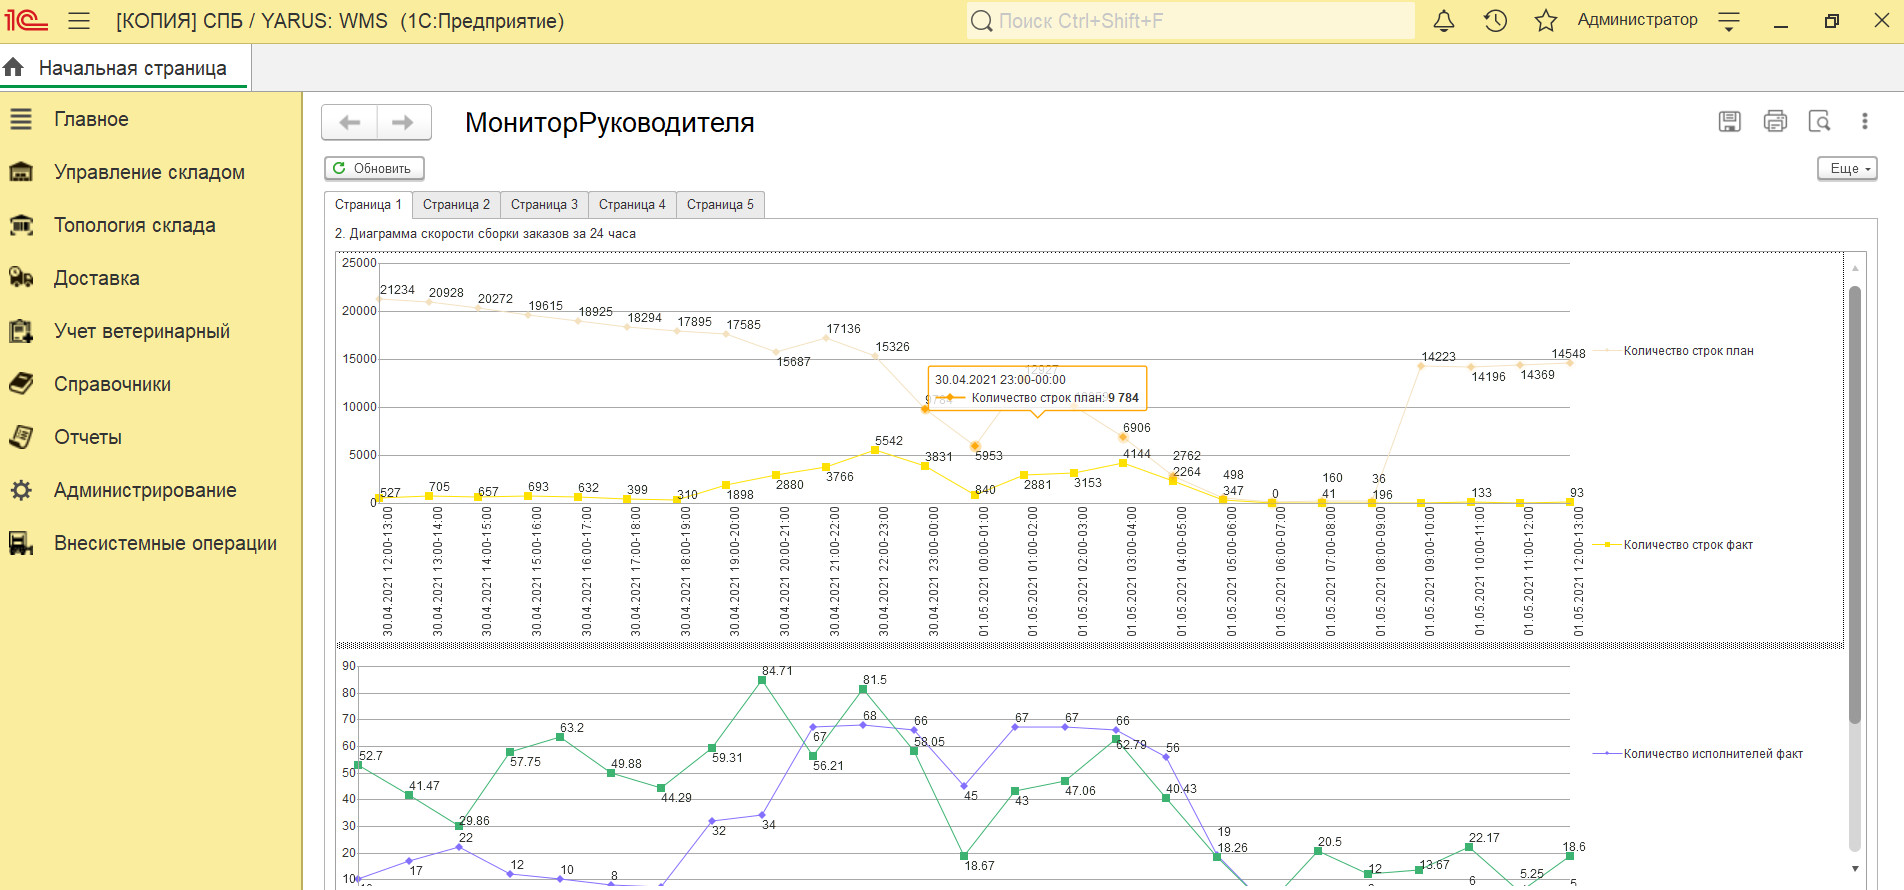Click the 1C logo icon
Image resolution: width=1904 pixels, height=890 pixels.
click(x=26, y=20)
